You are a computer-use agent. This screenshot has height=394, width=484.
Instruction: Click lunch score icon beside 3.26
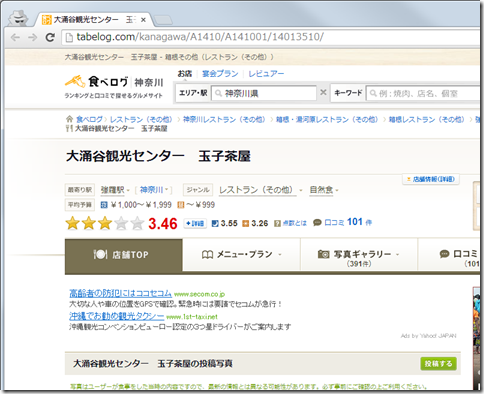click(x=246, y=223)
